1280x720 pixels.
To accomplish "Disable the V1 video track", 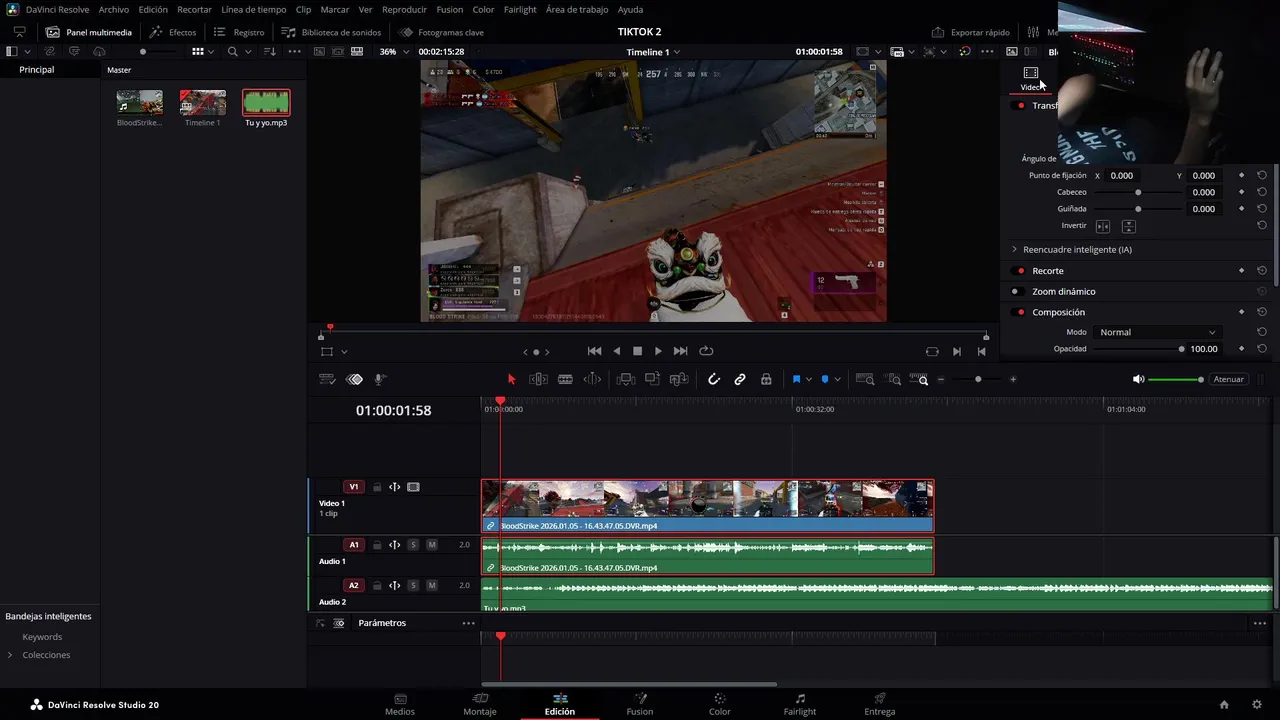I will pos(413,487).
